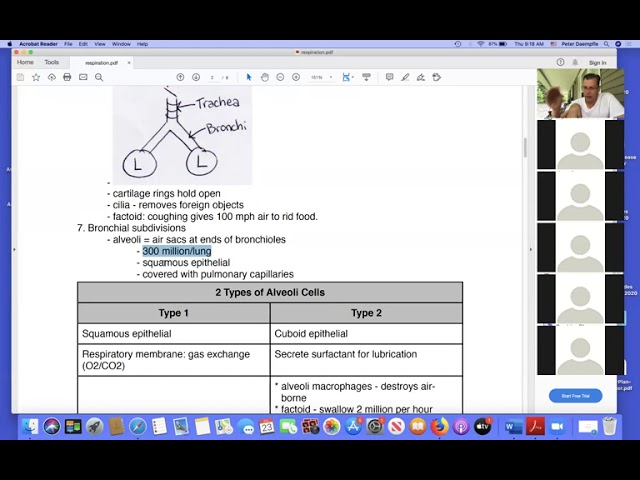The image size is (640, 480).
Task: Click the email envelope icon
Action: [83, 77]
